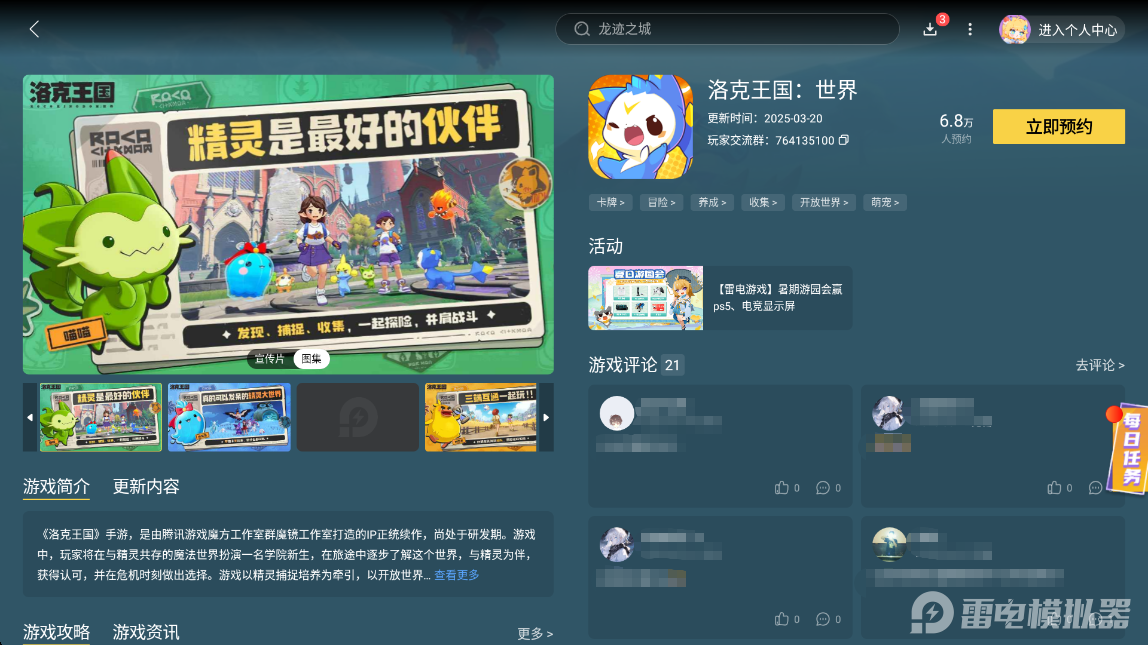This screenshot has height=645, width=1148.
Task: Click the search magnifier icon
Action: (x=582, y=29)
